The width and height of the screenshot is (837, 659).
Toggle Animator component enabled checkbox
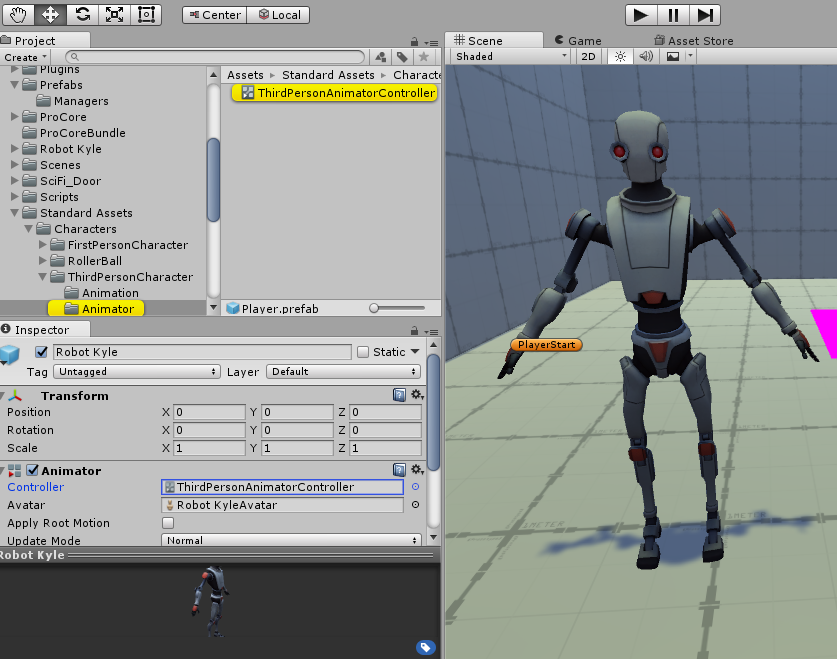pos(33,470)
